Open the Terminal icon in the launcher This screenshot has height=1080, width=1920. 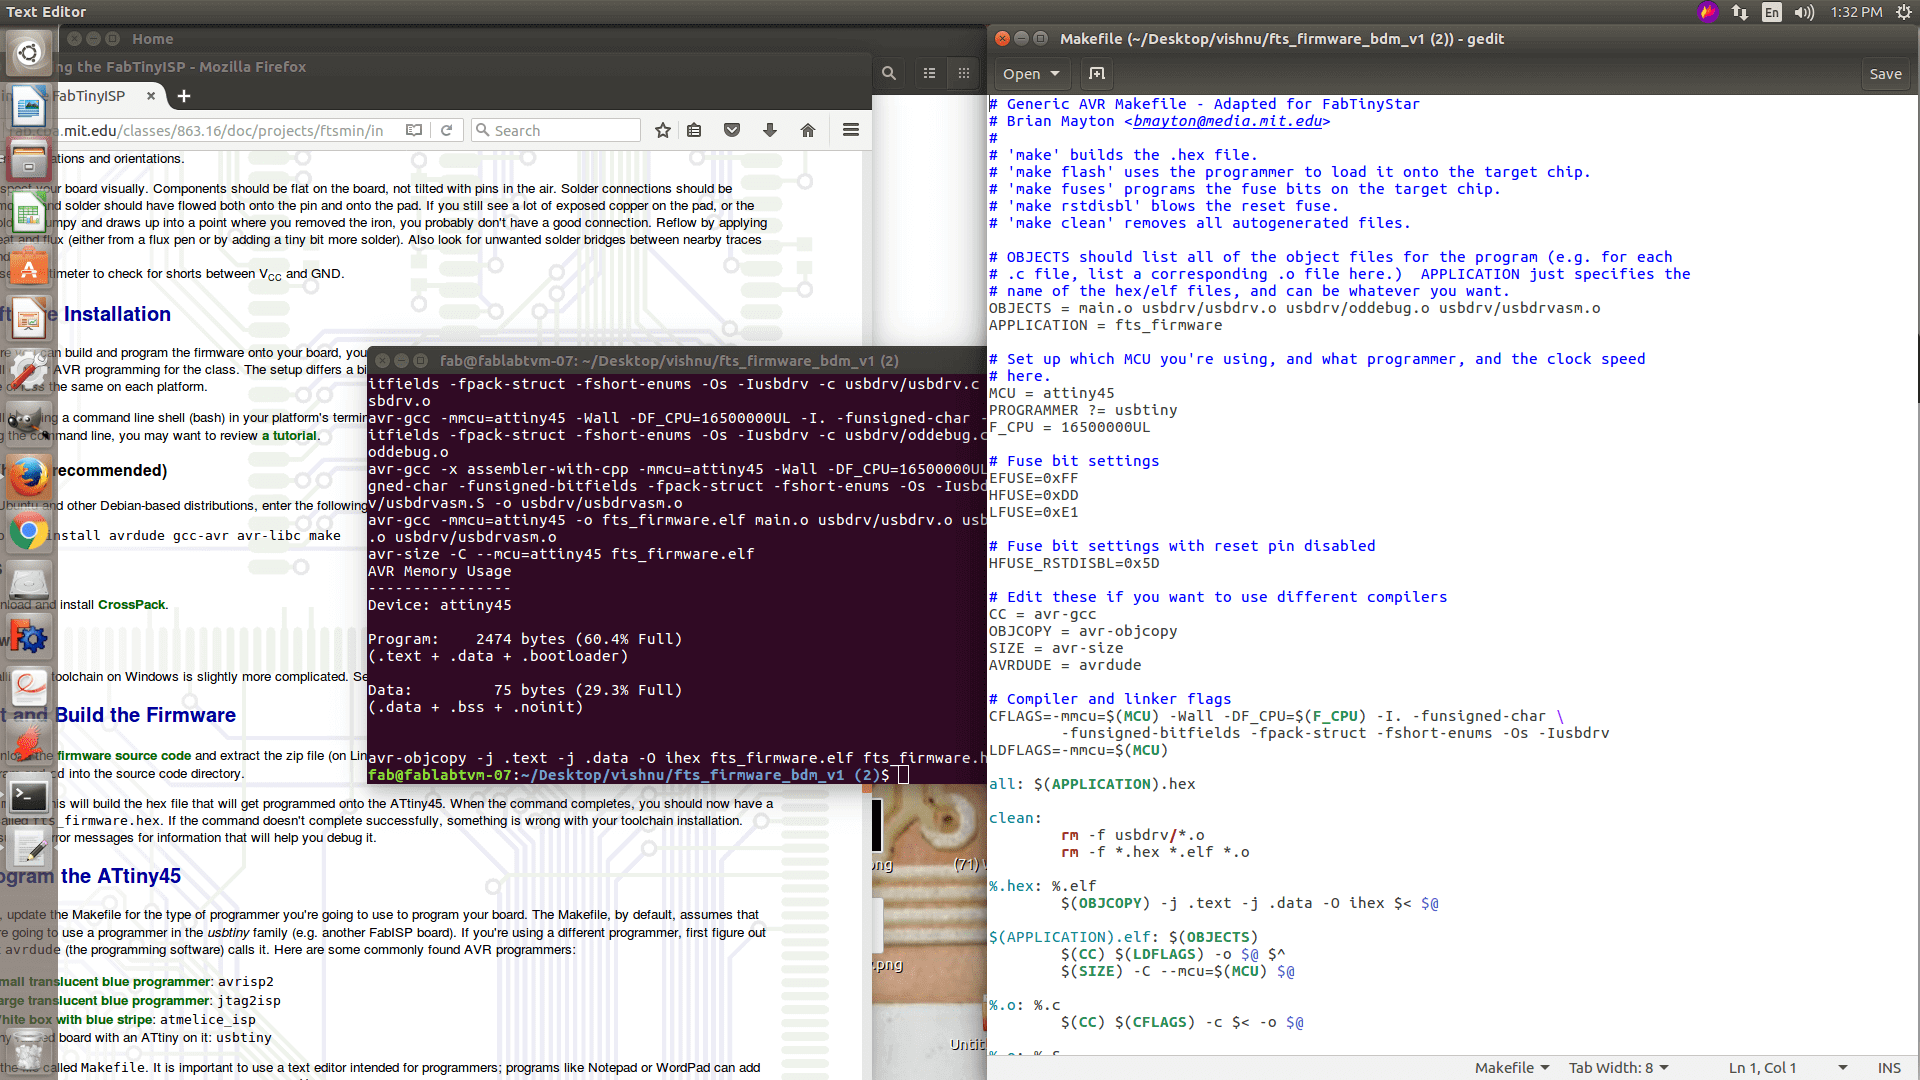tap(29, 796)
